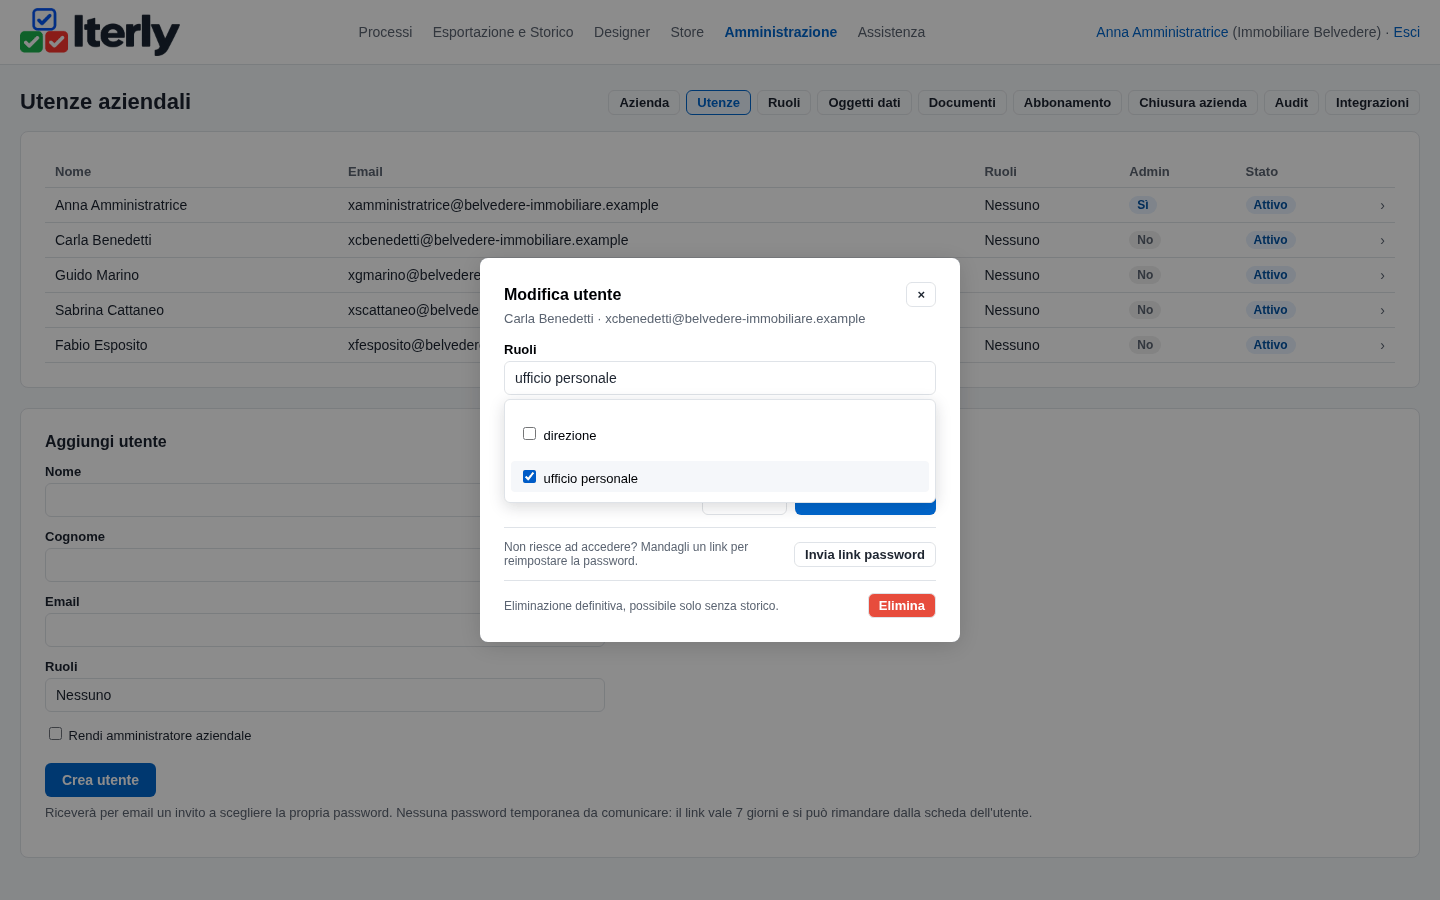Go to Designer menu

tap(622, 32)
